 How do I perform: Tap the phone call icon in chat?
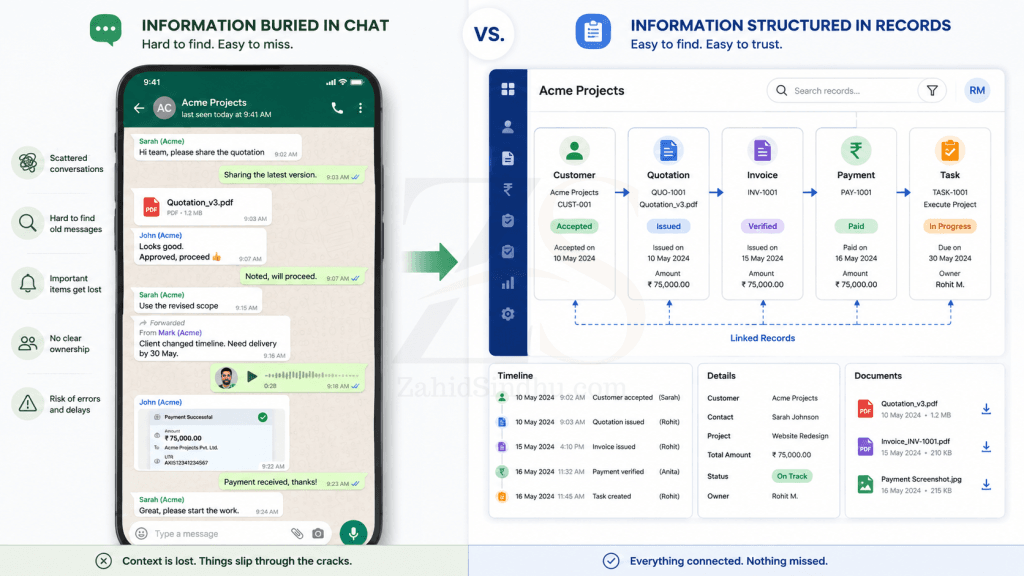(337, 108)
